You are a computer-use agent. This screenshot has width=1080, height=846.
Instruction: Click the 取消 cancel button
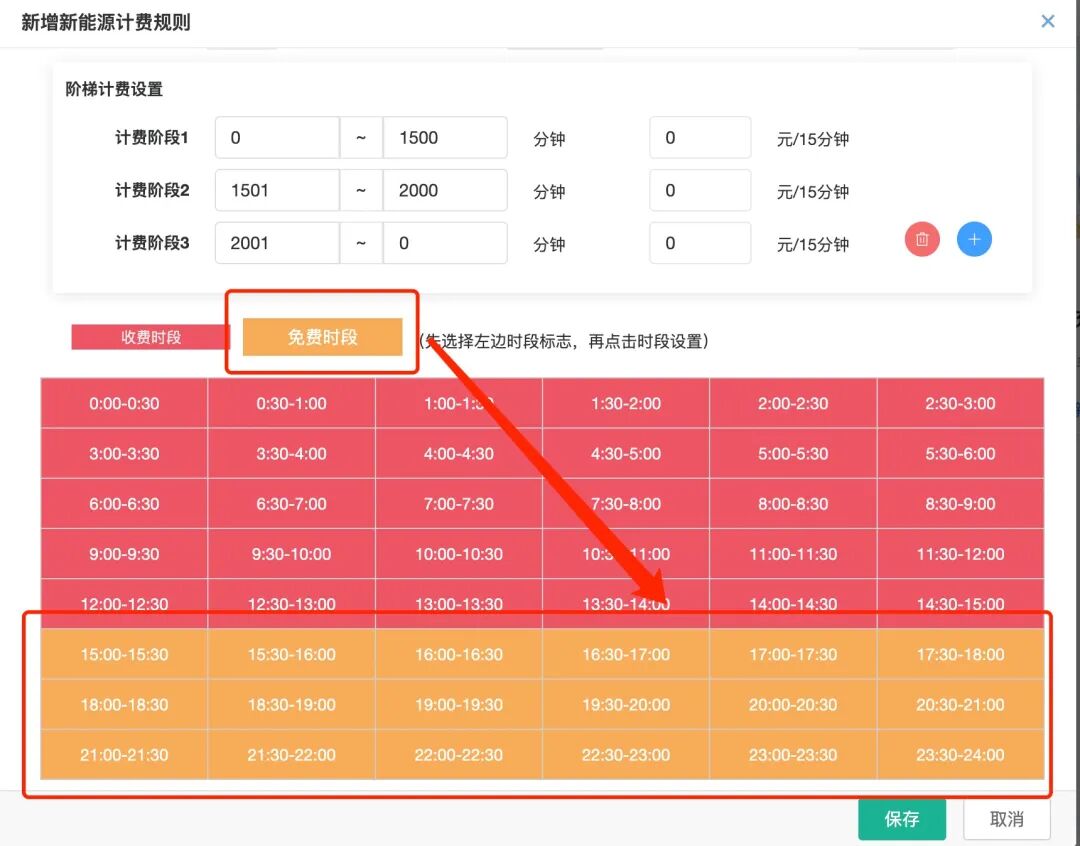point(1006,819)
